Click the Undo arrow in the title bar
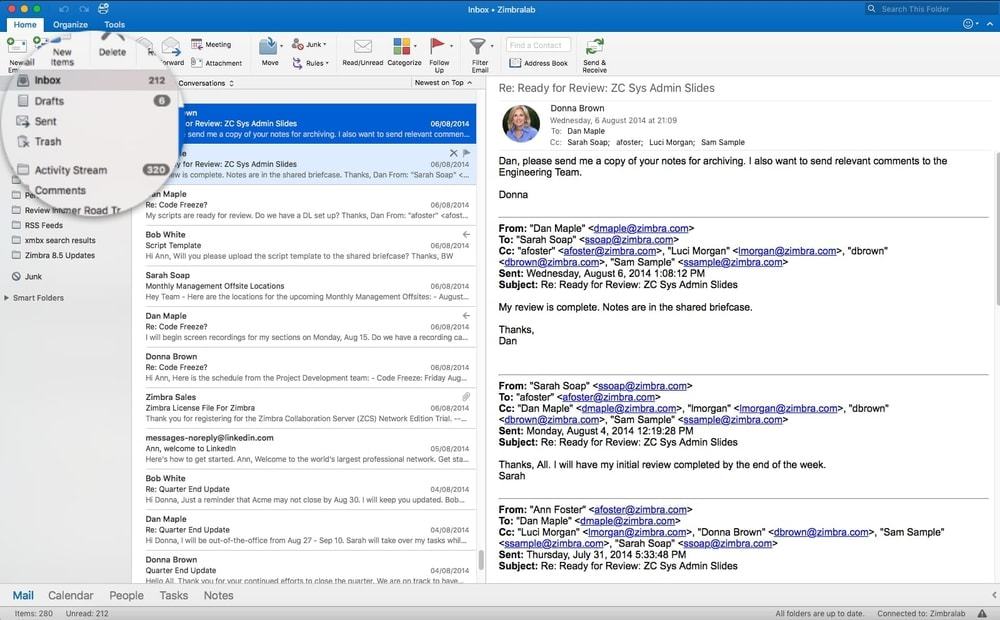 tap(64, 9)
